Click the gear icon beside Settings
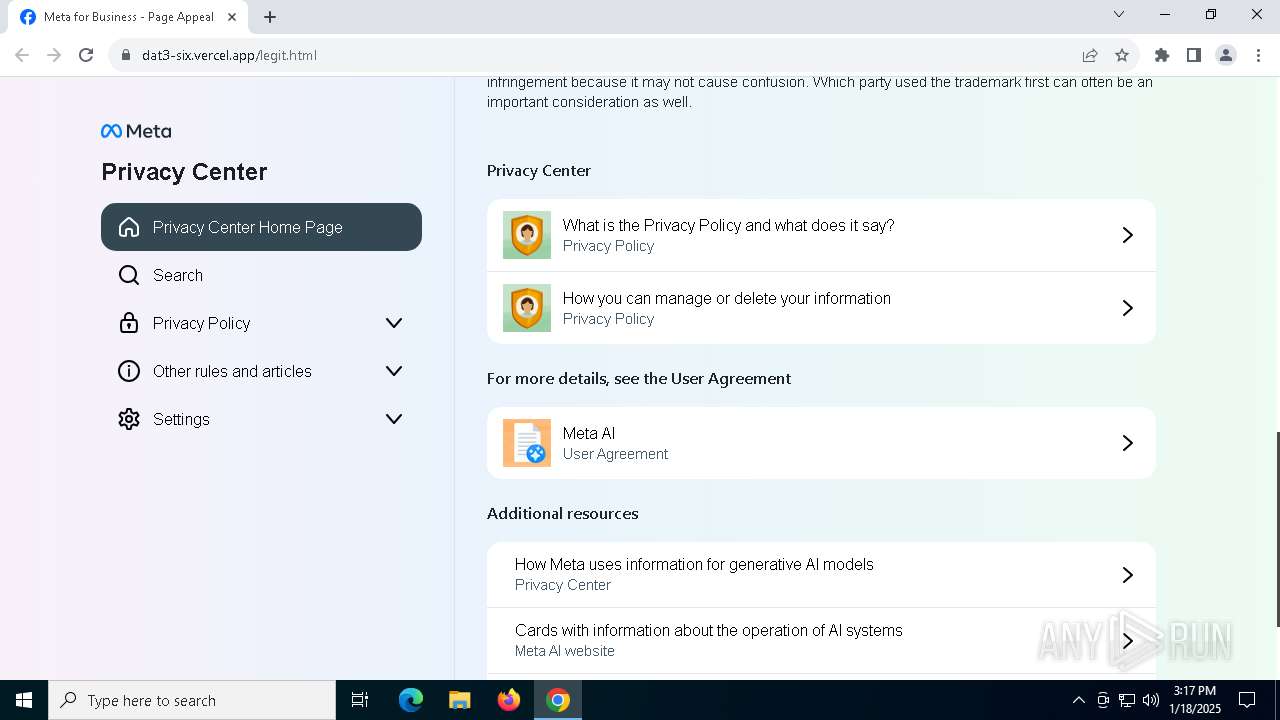The width and height of the screenshot is (1280, 720). click(x=129, y=419)
